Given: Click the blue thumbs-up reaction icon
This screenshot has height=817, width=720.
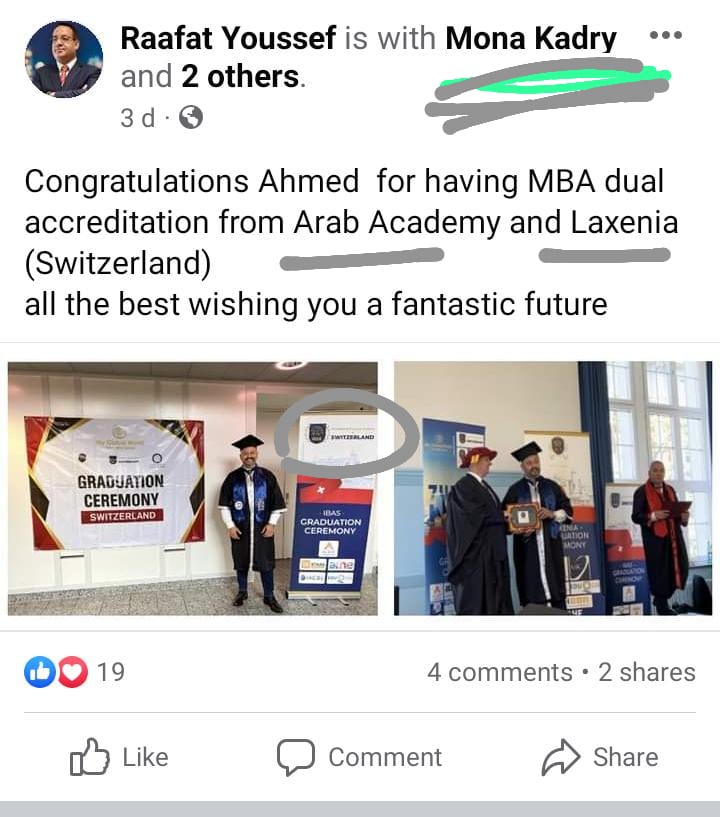Looking at the screenshot, I should [x=40, y=672].
